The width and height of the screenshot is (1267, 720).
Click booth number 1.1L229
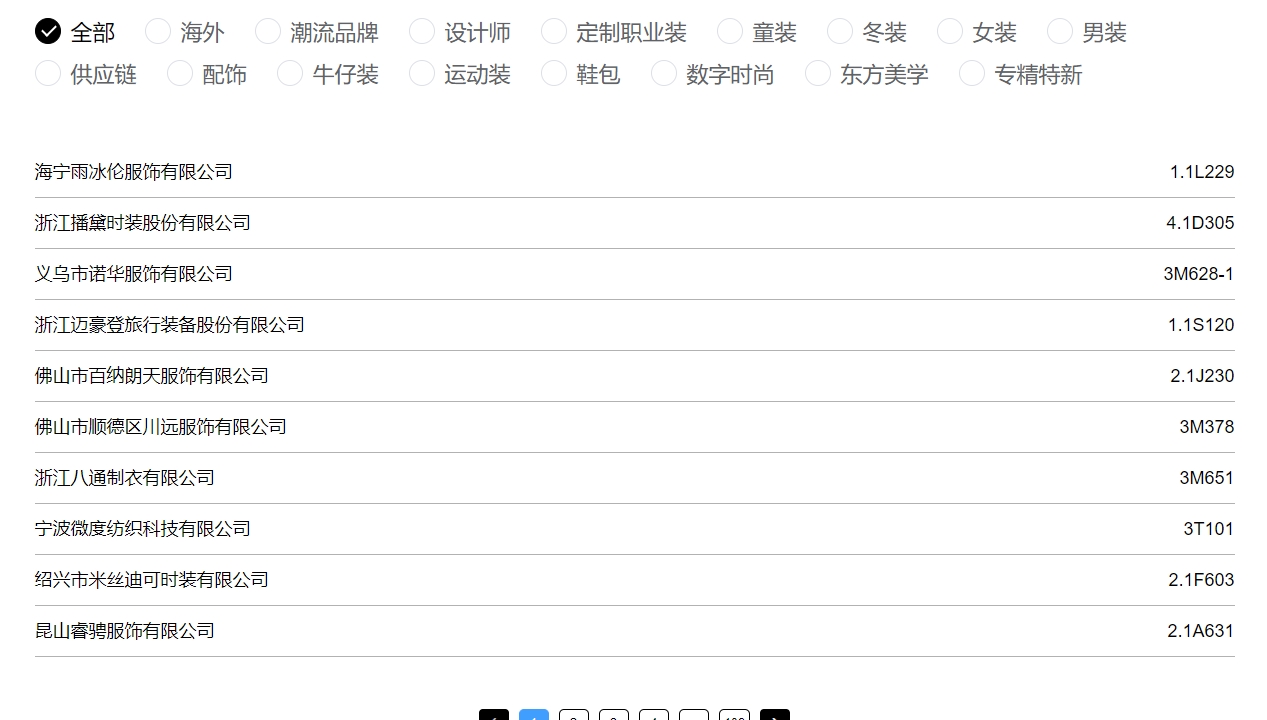(x=1202, y=172)
